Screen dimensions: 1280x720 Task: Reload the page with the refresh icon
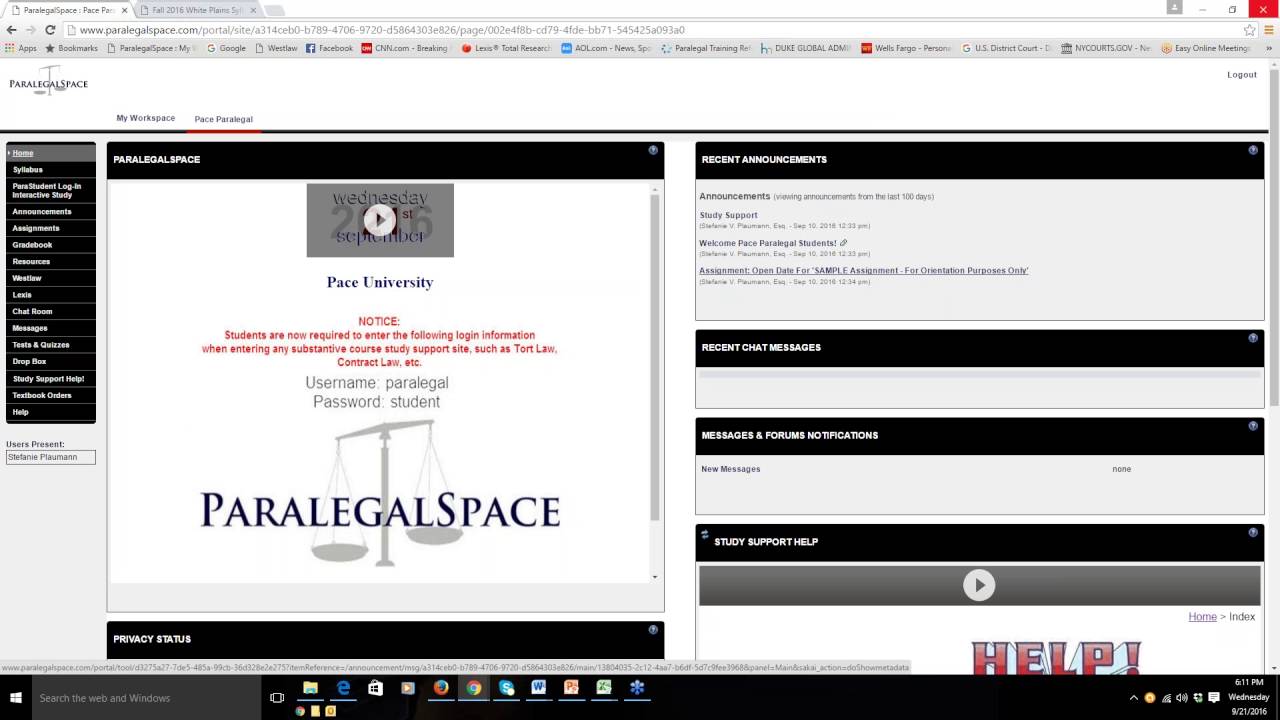(x=50, y=30)
